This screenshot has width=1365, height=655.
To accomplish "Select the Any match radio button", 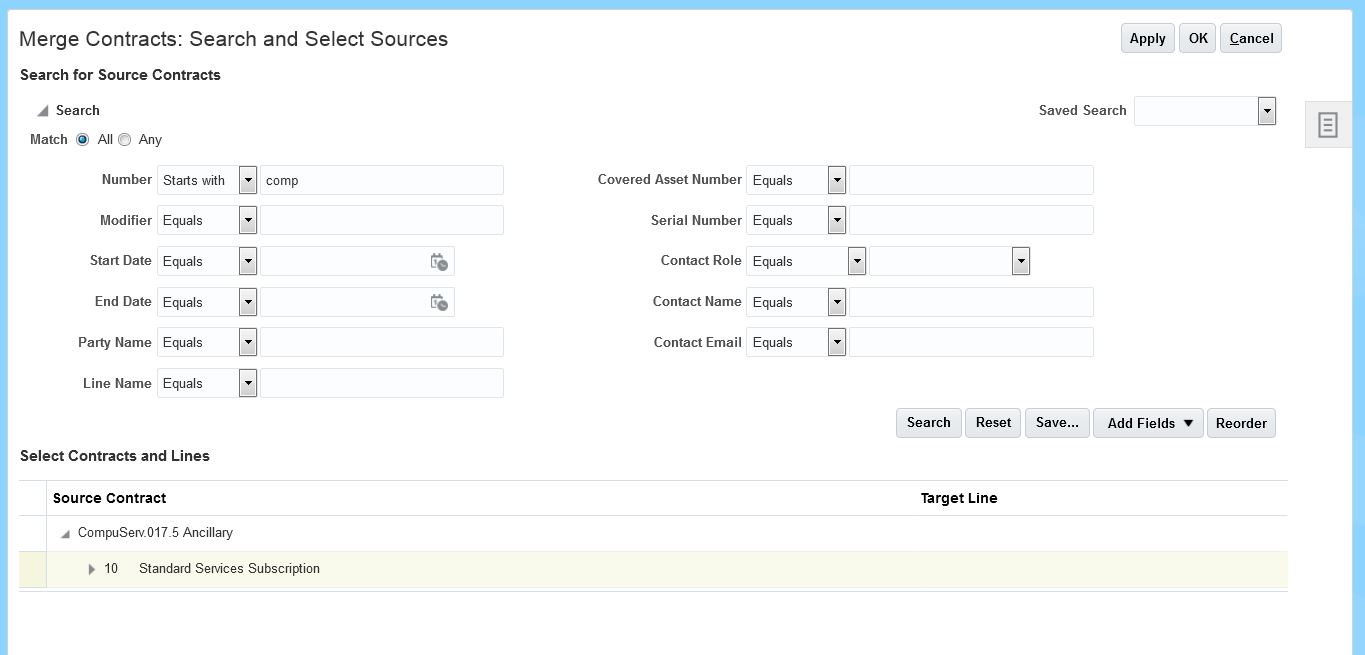I will click(x=125, y=140).
